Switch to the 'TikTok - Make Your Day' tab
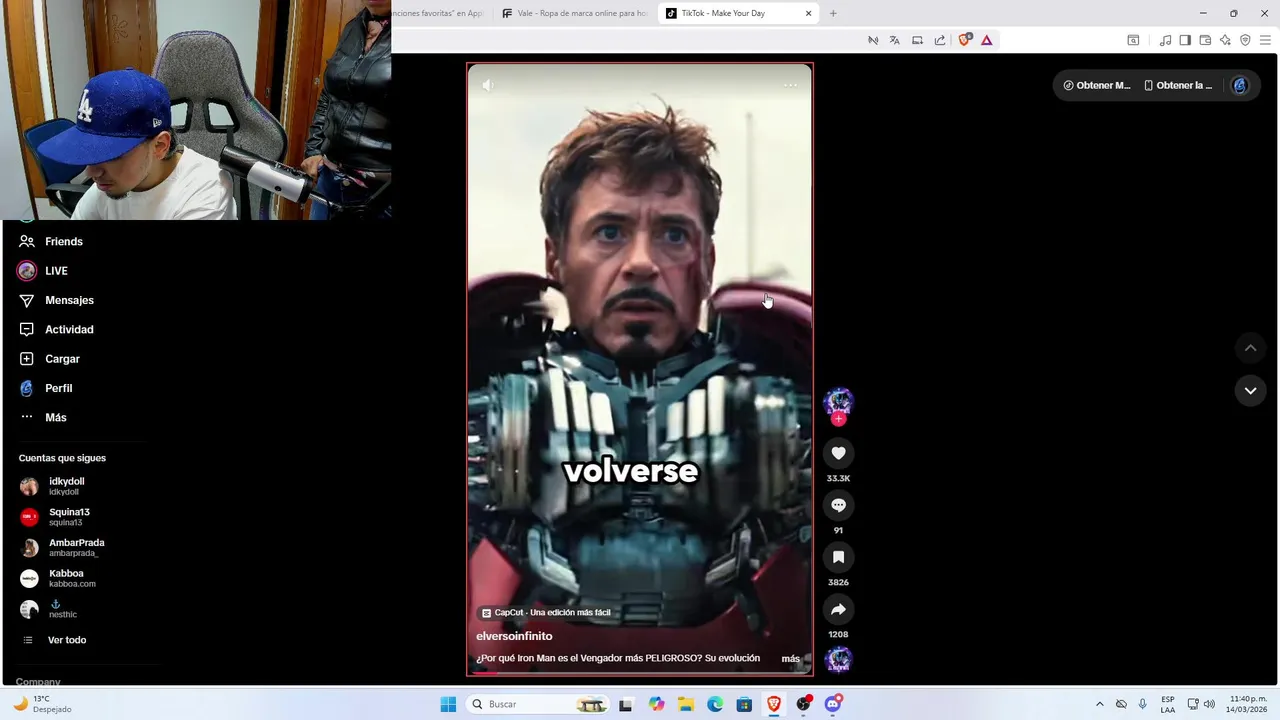 (738, 13)
